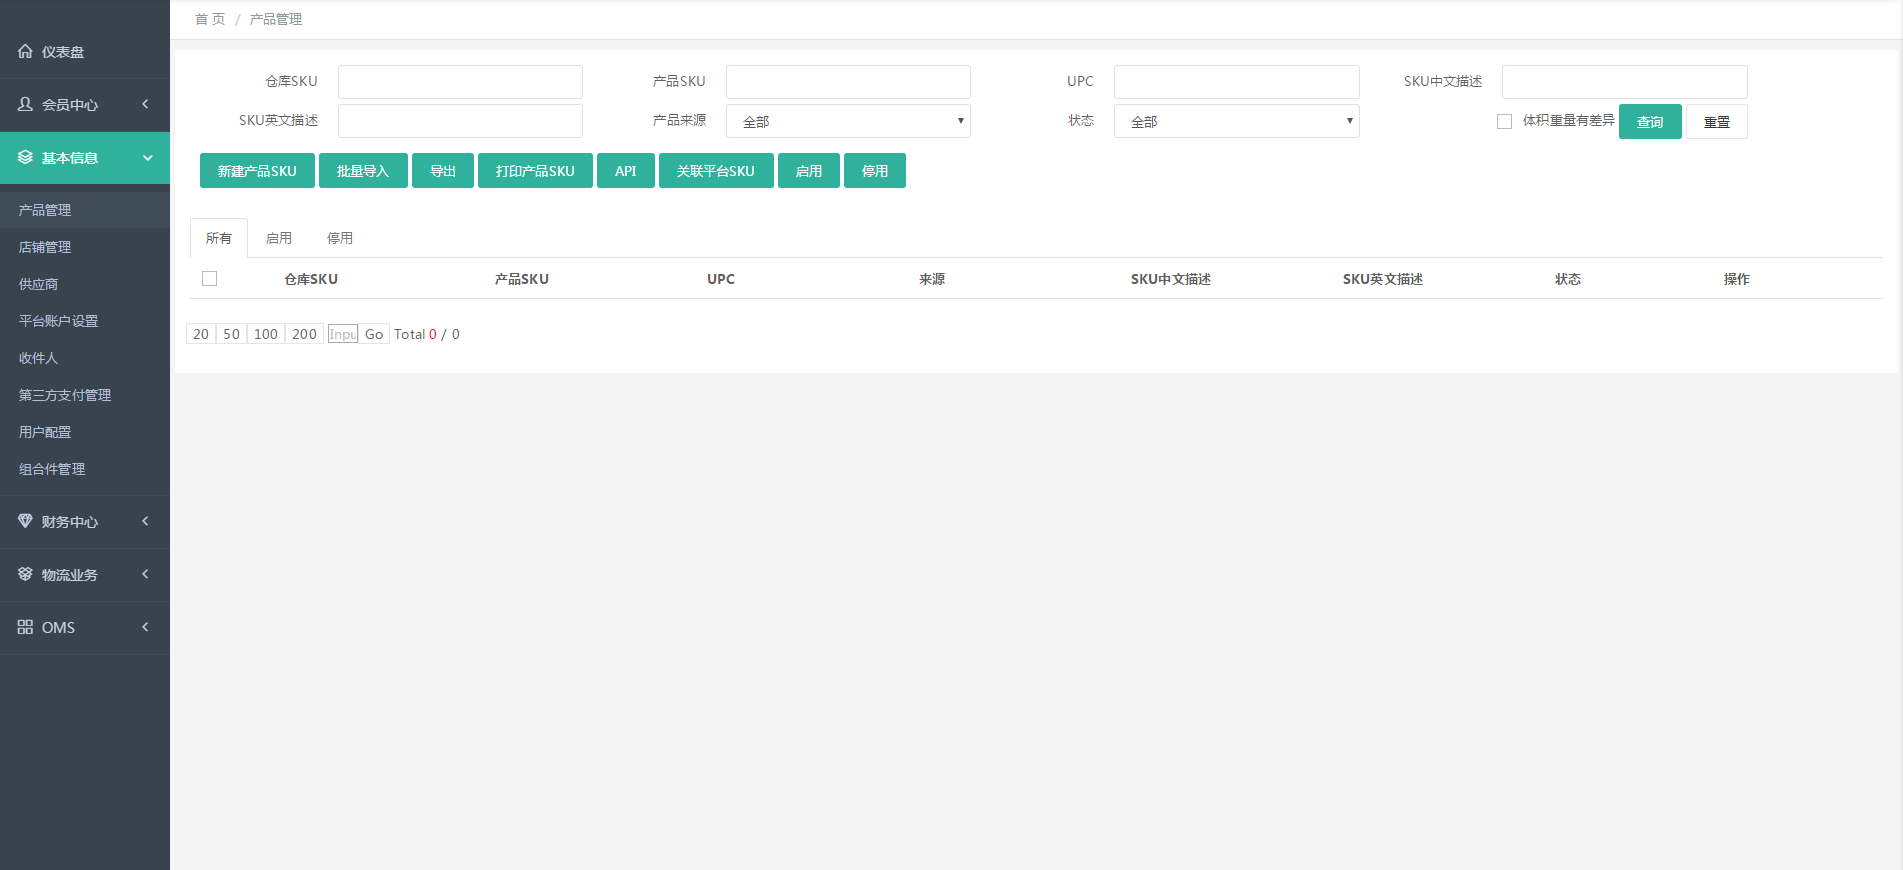Click the 关联平台SKU button
This screenshot has width=1903, height=870.
tap(716, 171)
